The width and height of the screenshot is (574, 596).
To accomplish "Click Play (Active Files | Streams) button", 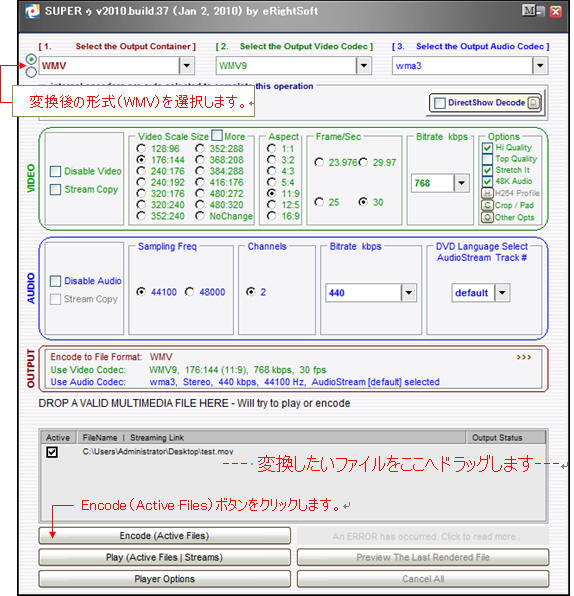I will coord(165,558).
